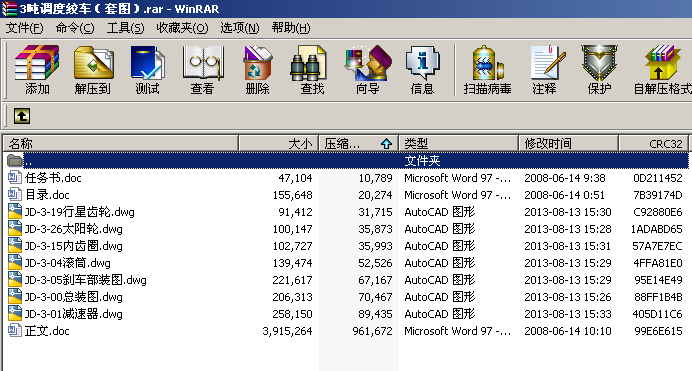Click the icon of 任务书.doc
The height and width of the screenshot is (371, 692).
tap(15, 178)
